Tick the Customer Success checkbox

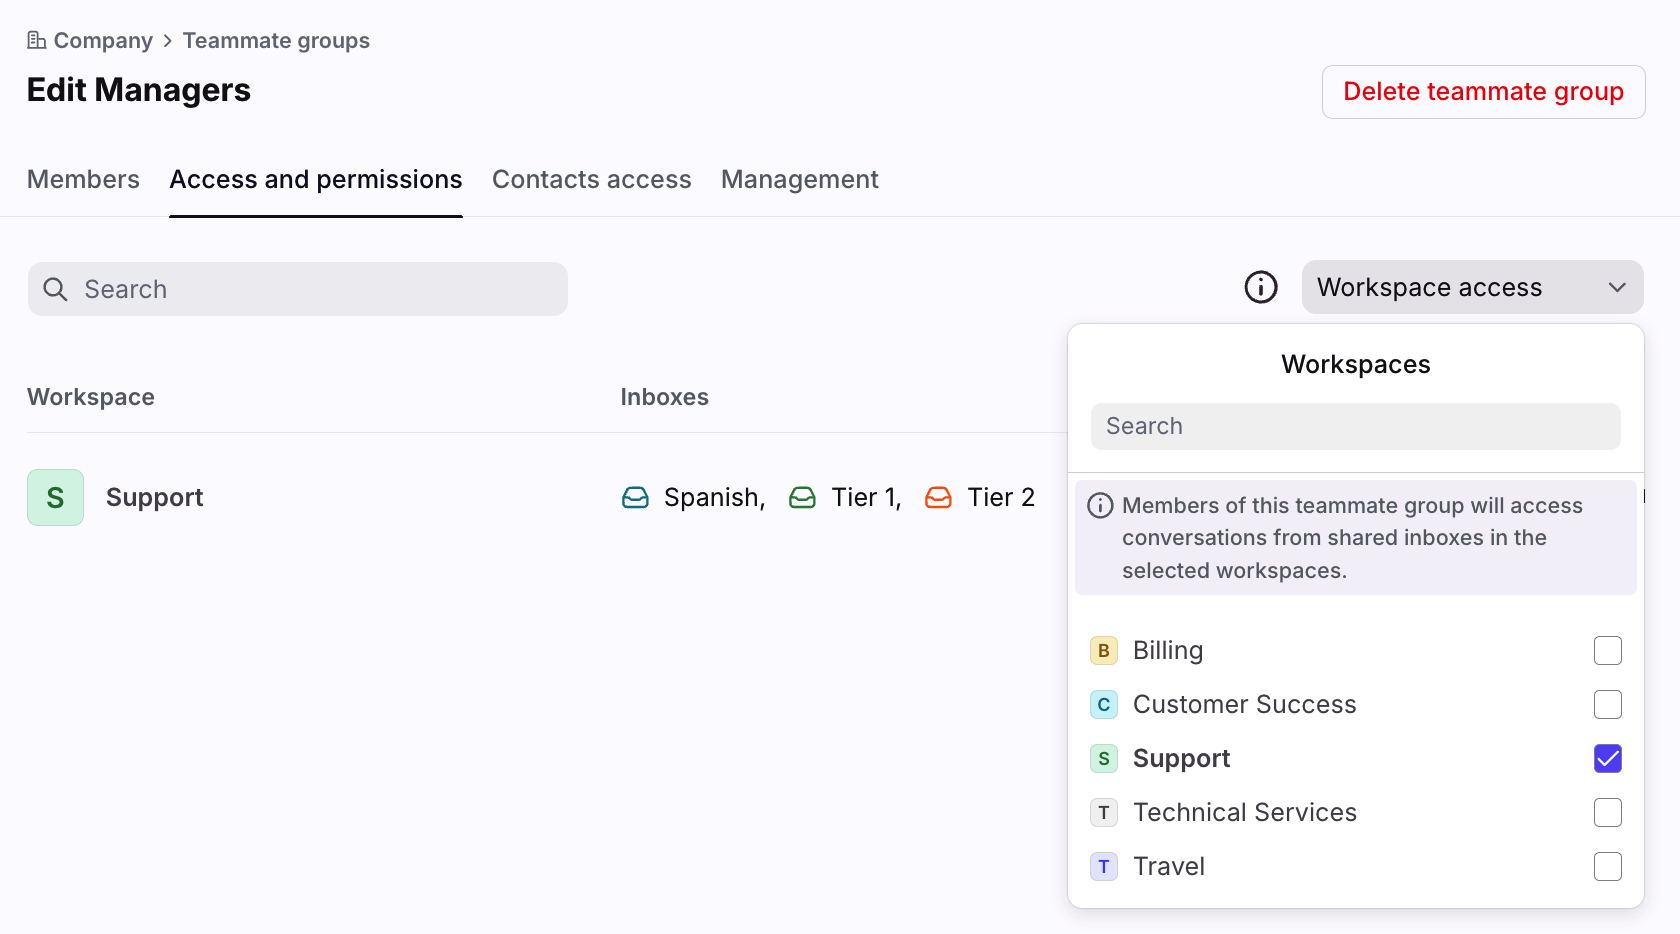click(x=1607, y=705)
